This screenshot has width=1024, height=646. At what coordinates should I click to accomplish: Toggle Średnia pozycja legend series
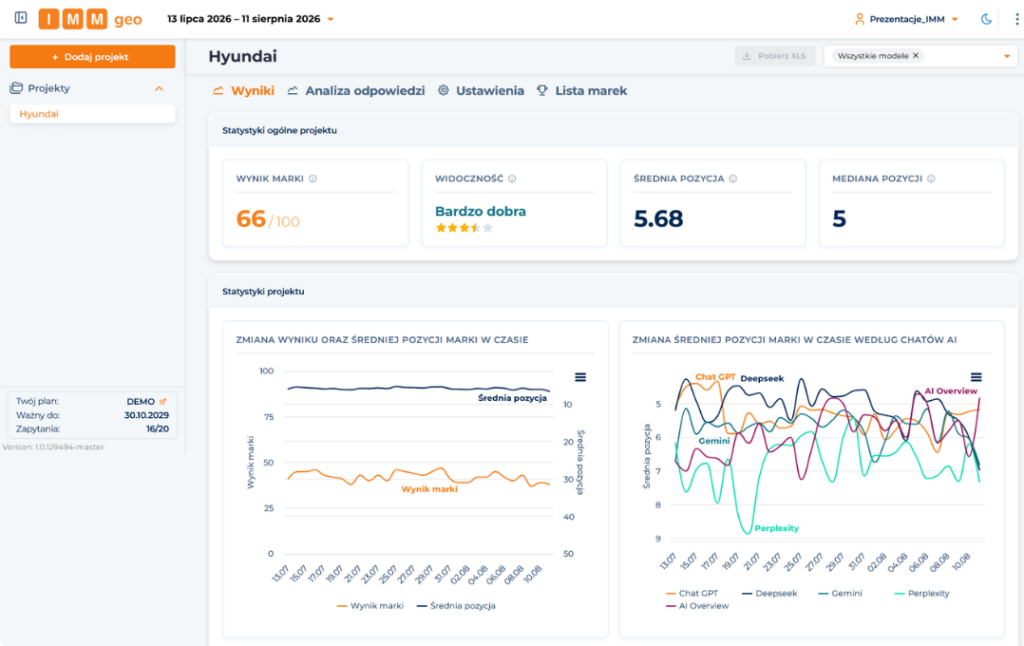click(456, 606)
